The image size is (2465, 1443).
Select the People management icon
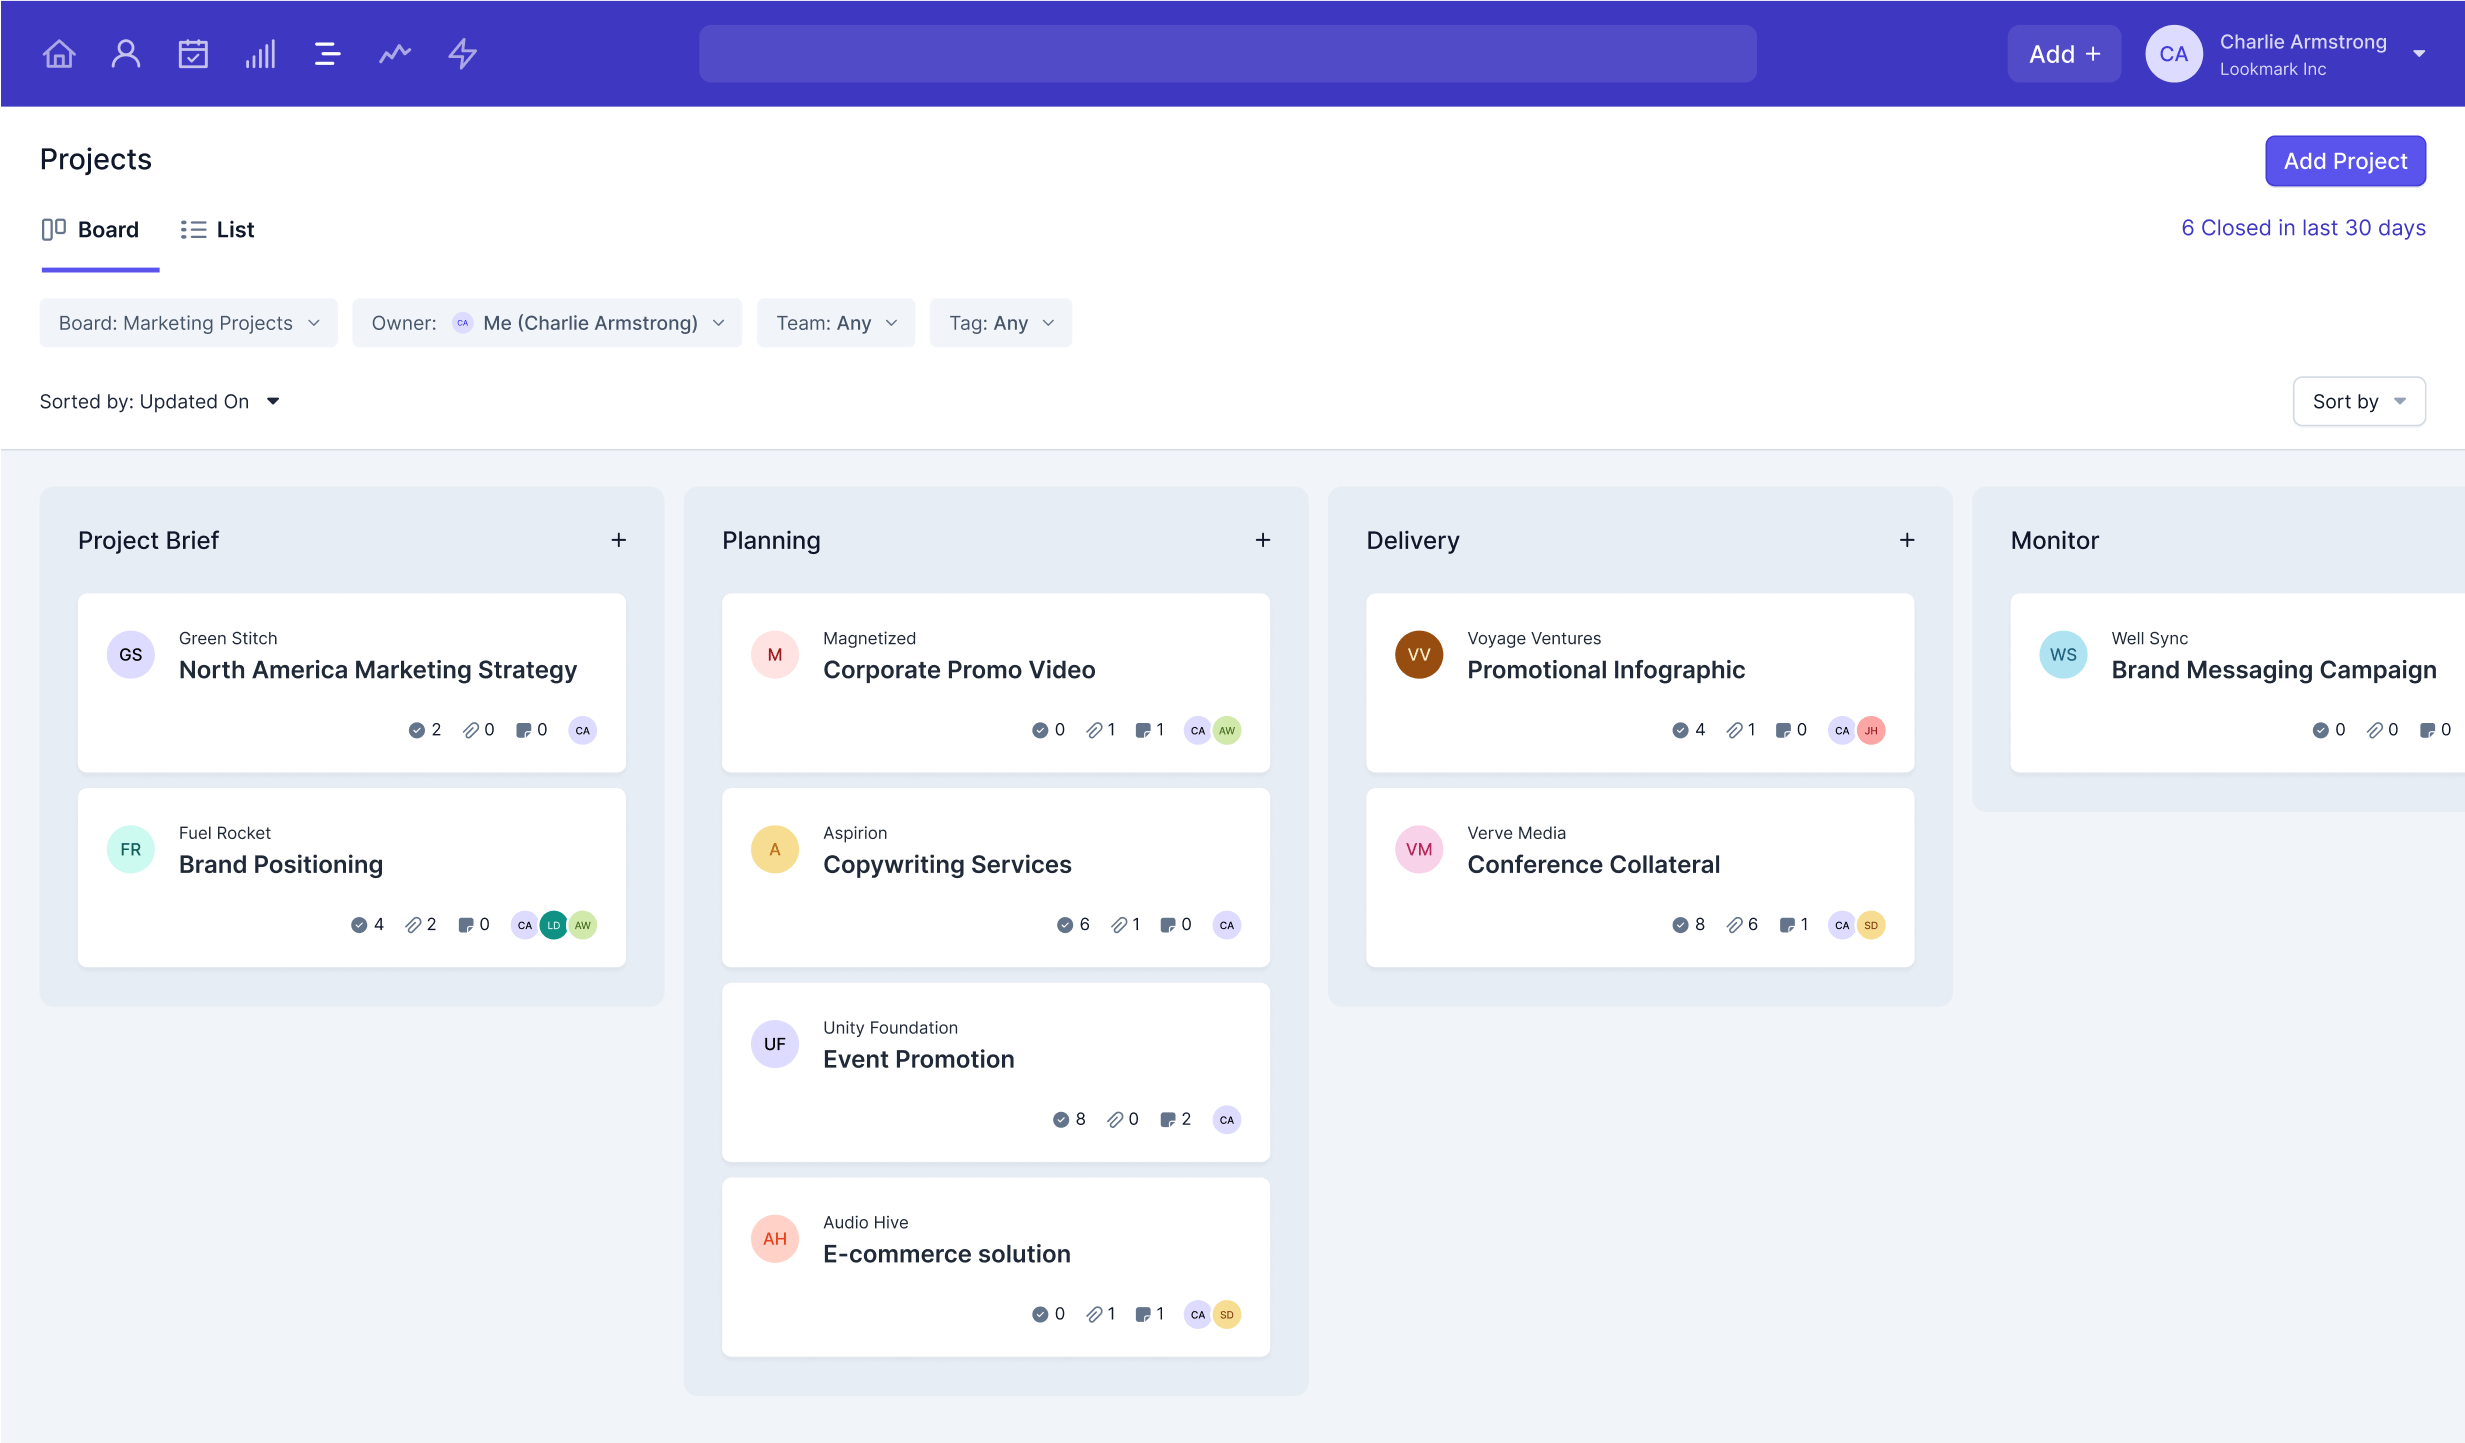click(125, 52)
